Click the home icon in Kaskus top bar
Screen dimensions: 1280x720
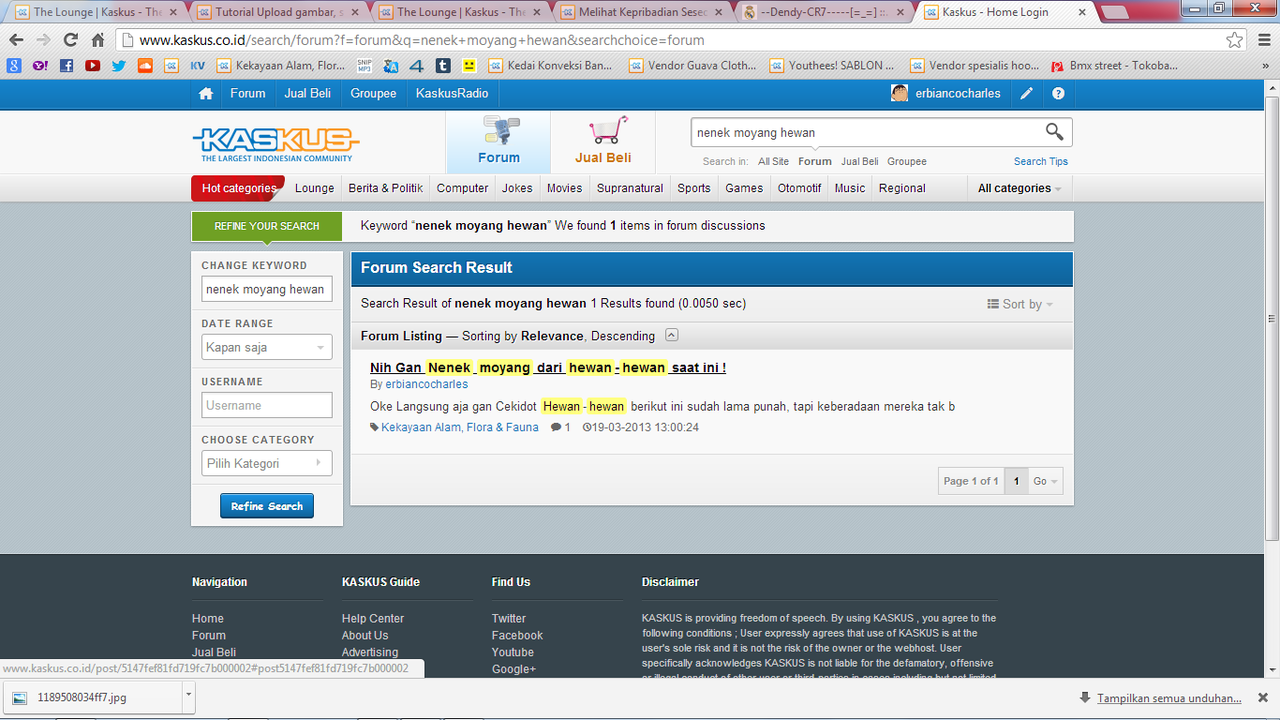pos(206,93)
